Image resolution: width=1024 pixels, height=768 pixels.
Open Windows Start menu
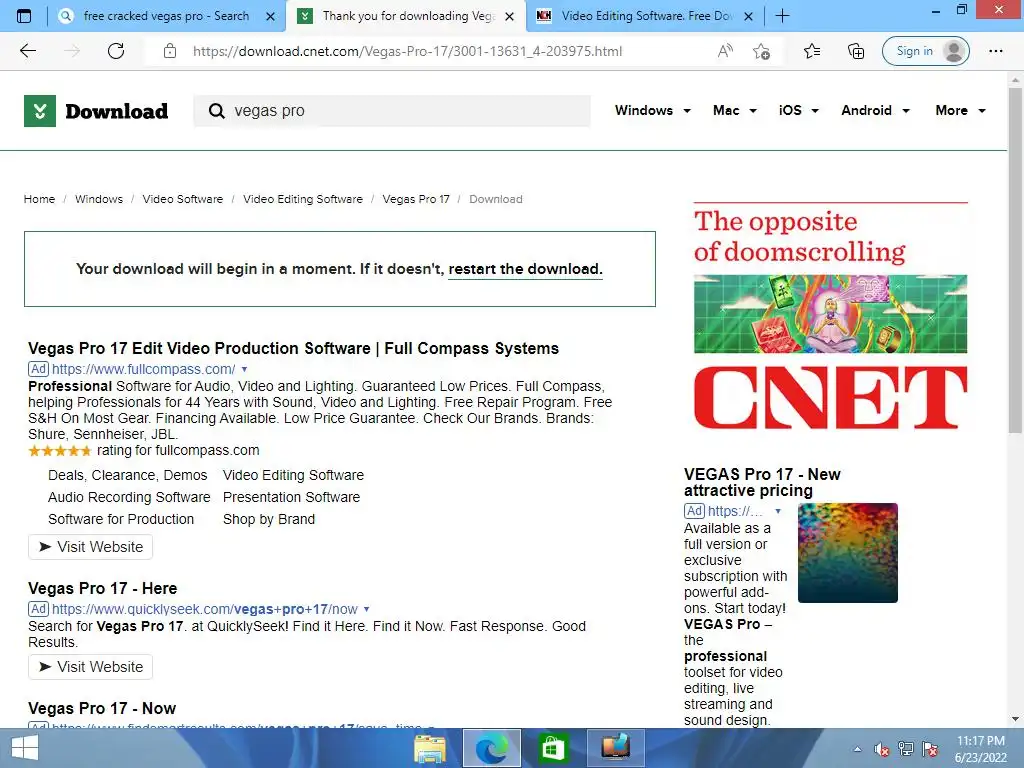point(25,748)
